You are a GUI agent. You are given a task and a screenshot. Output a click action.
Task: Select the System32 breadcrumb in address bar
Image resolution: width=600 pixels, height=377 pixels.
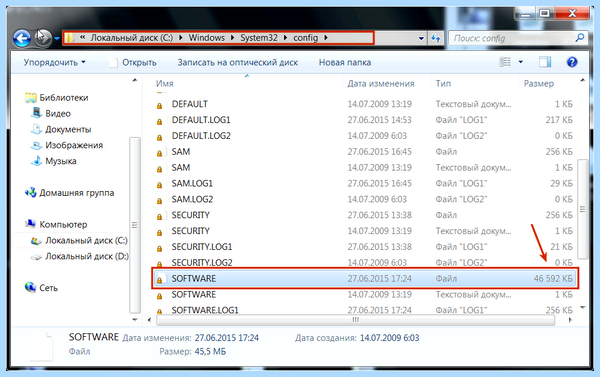259,38
